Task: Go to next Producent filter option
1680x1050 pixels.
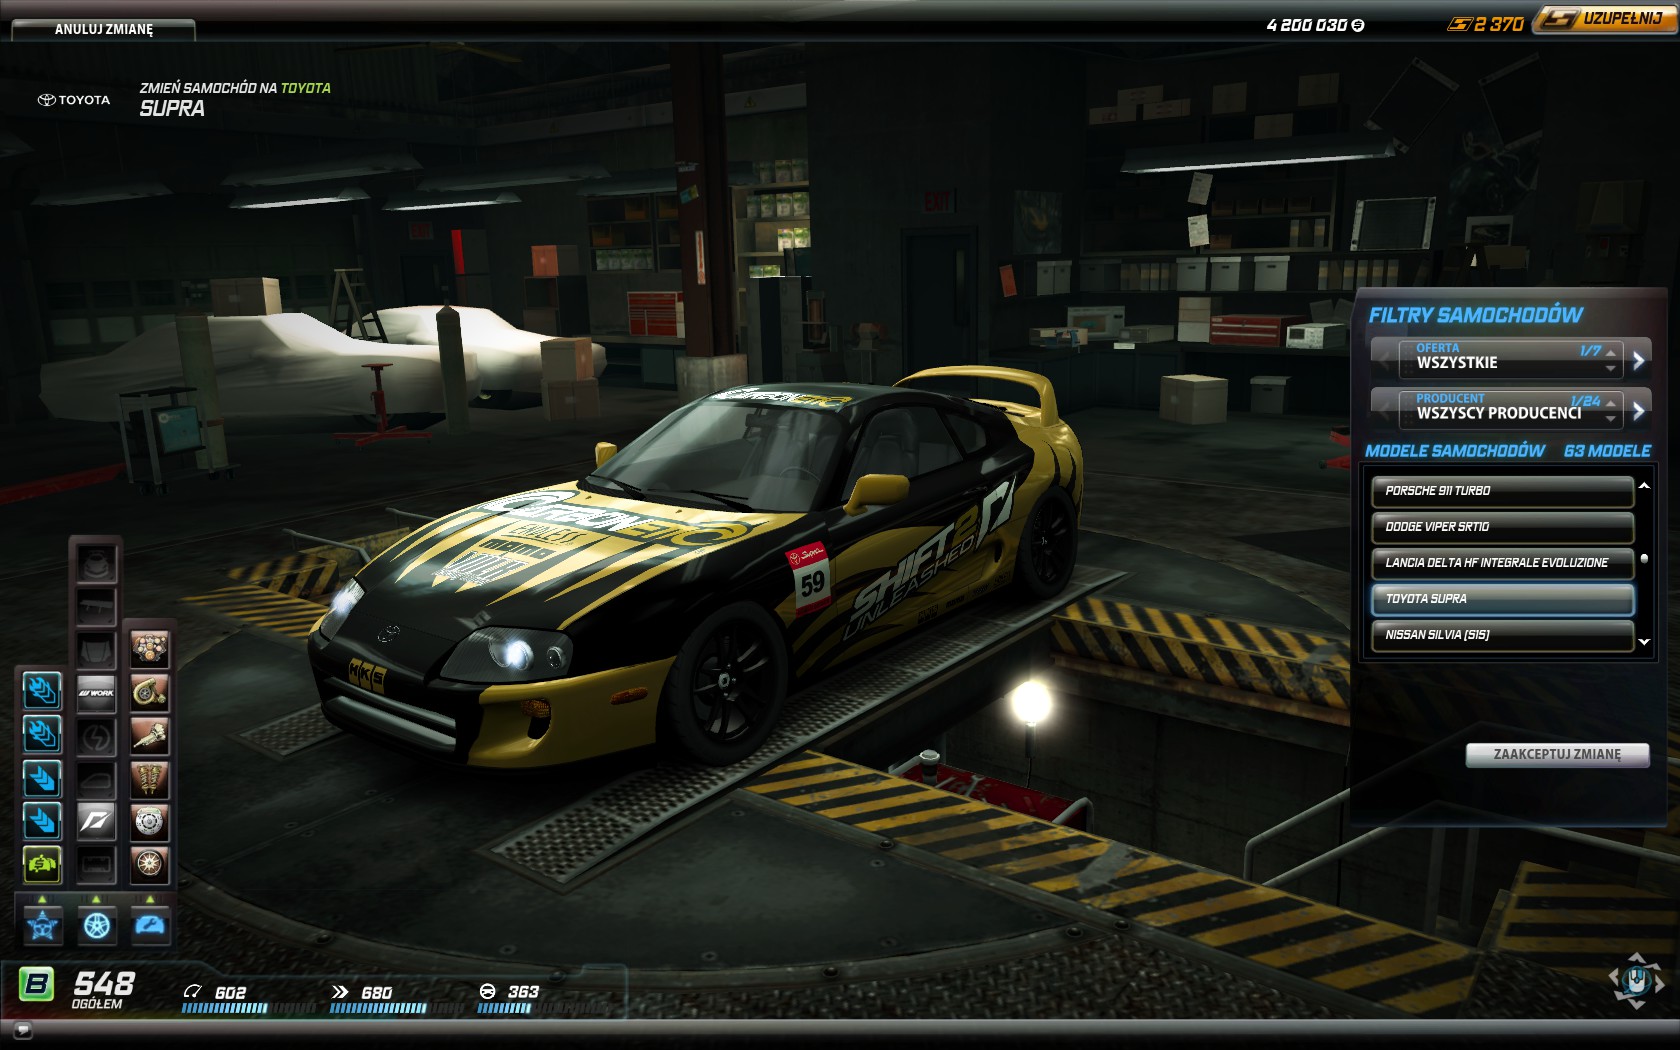Action: (x=1638, y=409)
